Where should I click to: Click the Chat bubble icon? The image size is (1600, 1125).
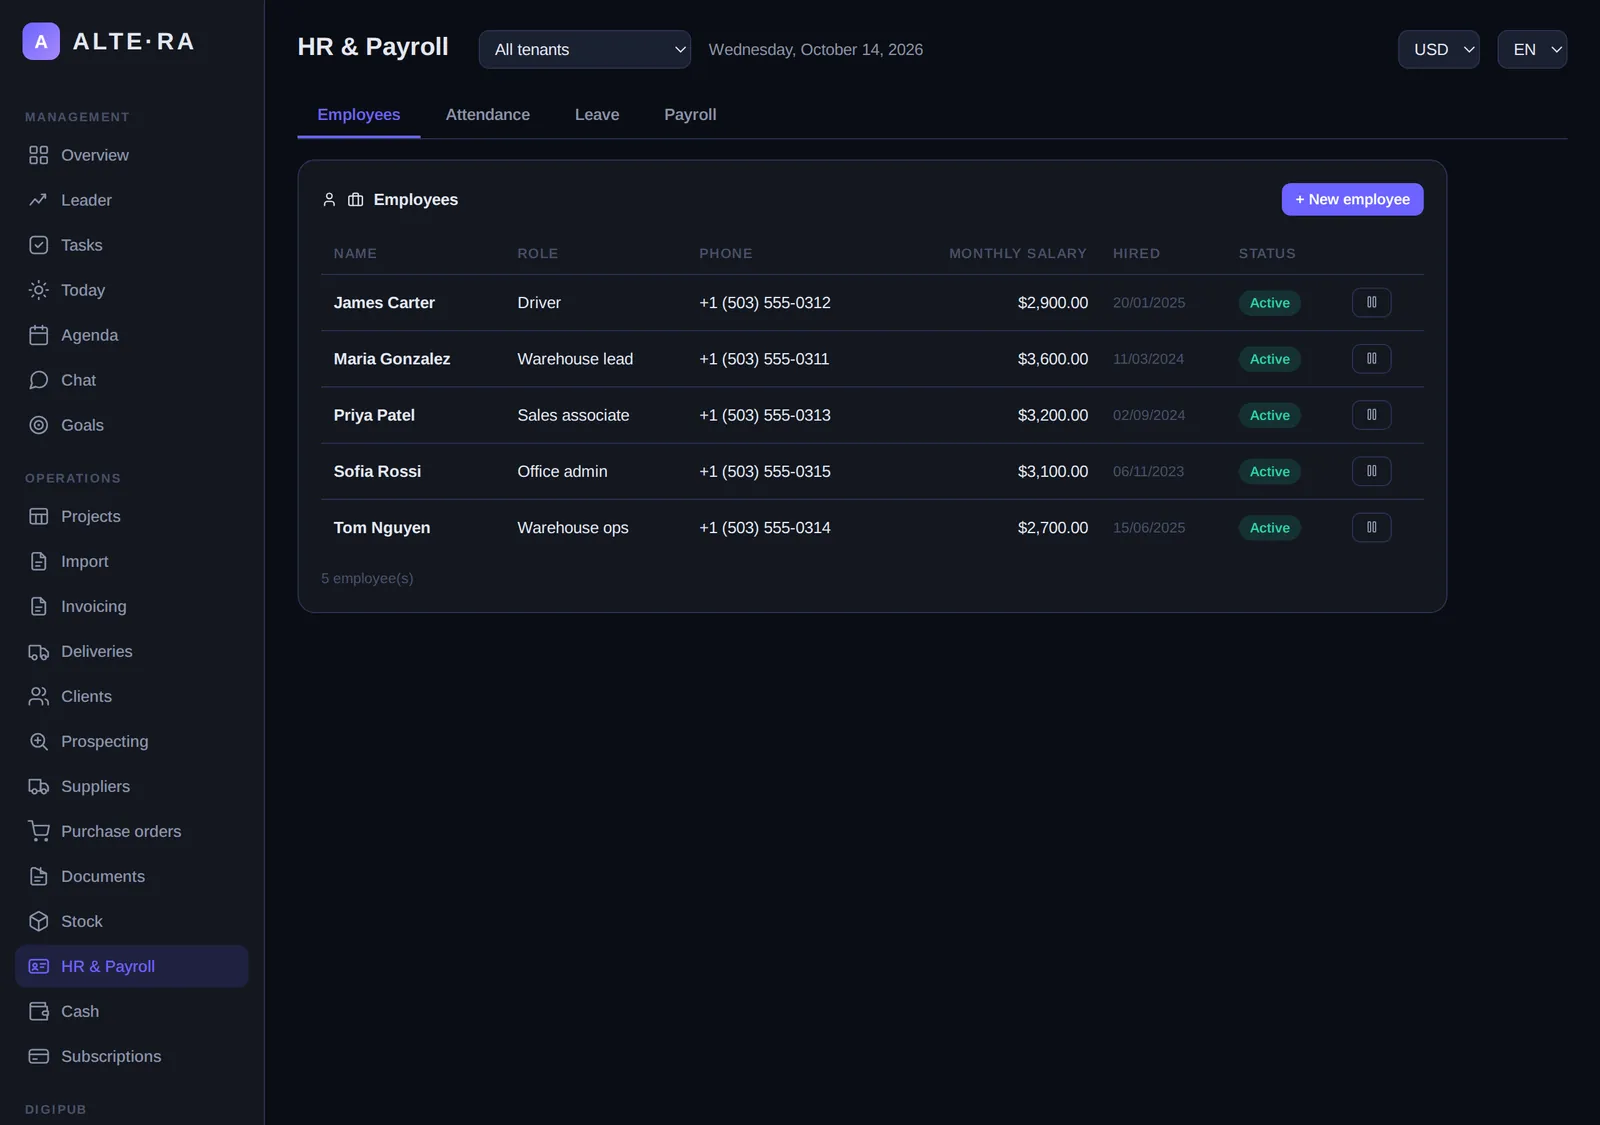(38, 380)
